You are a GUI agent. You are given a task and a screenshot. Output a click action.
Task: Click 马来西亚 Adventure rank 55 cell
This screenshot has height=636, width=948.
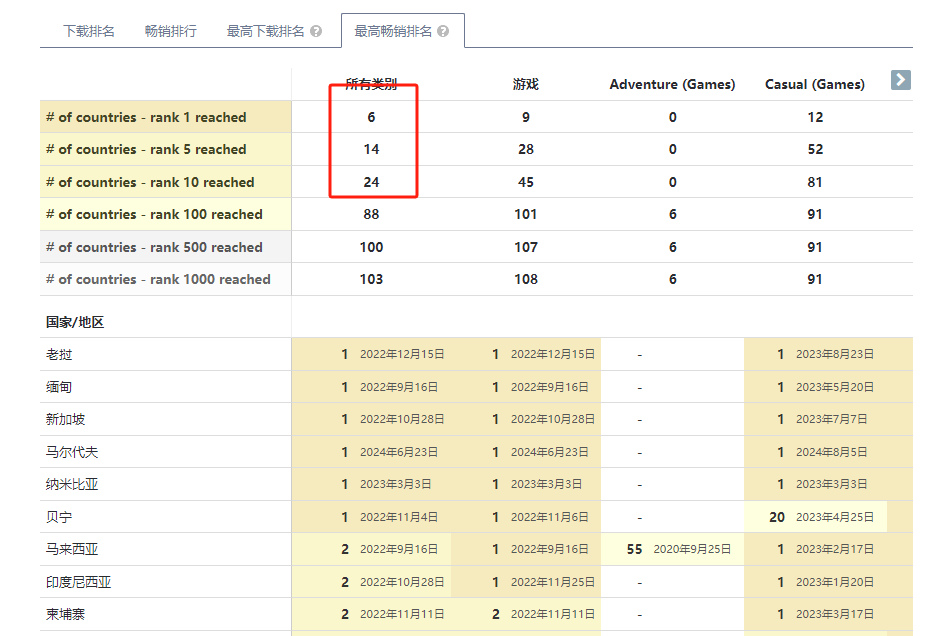coord(672,549)
